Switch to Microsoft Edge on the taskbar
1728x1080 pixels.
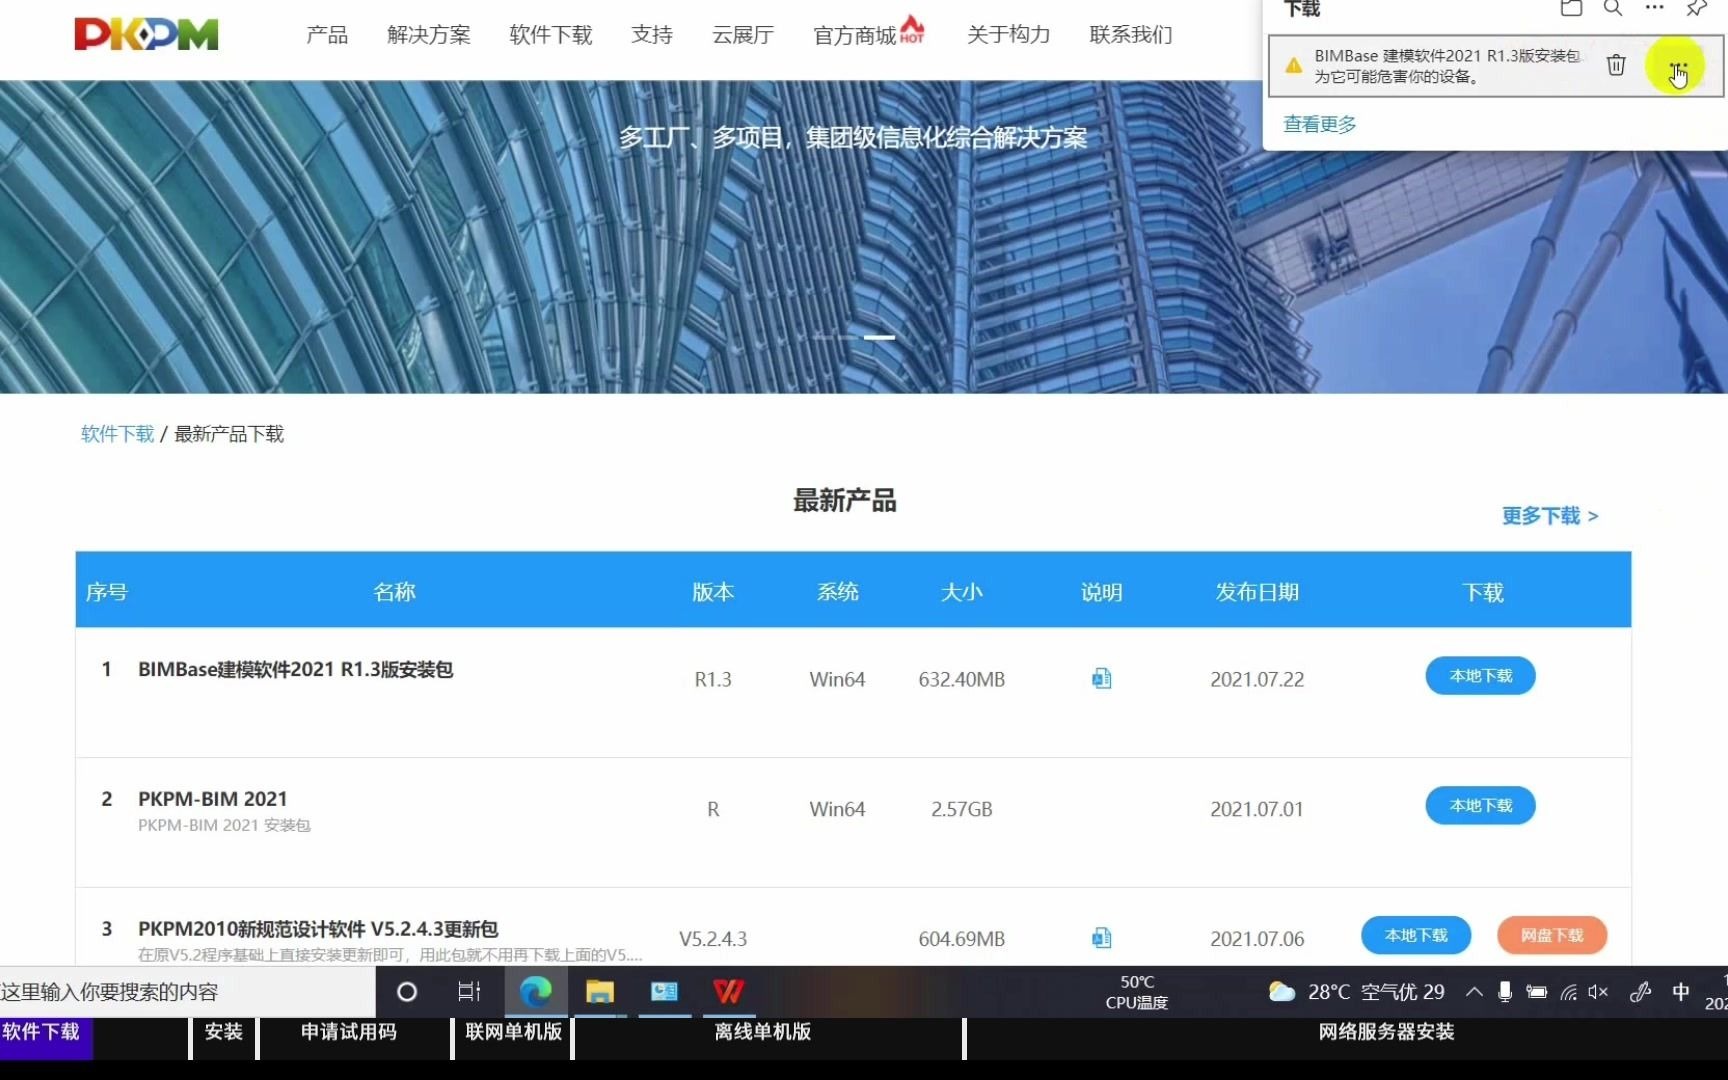pos(535,992)
